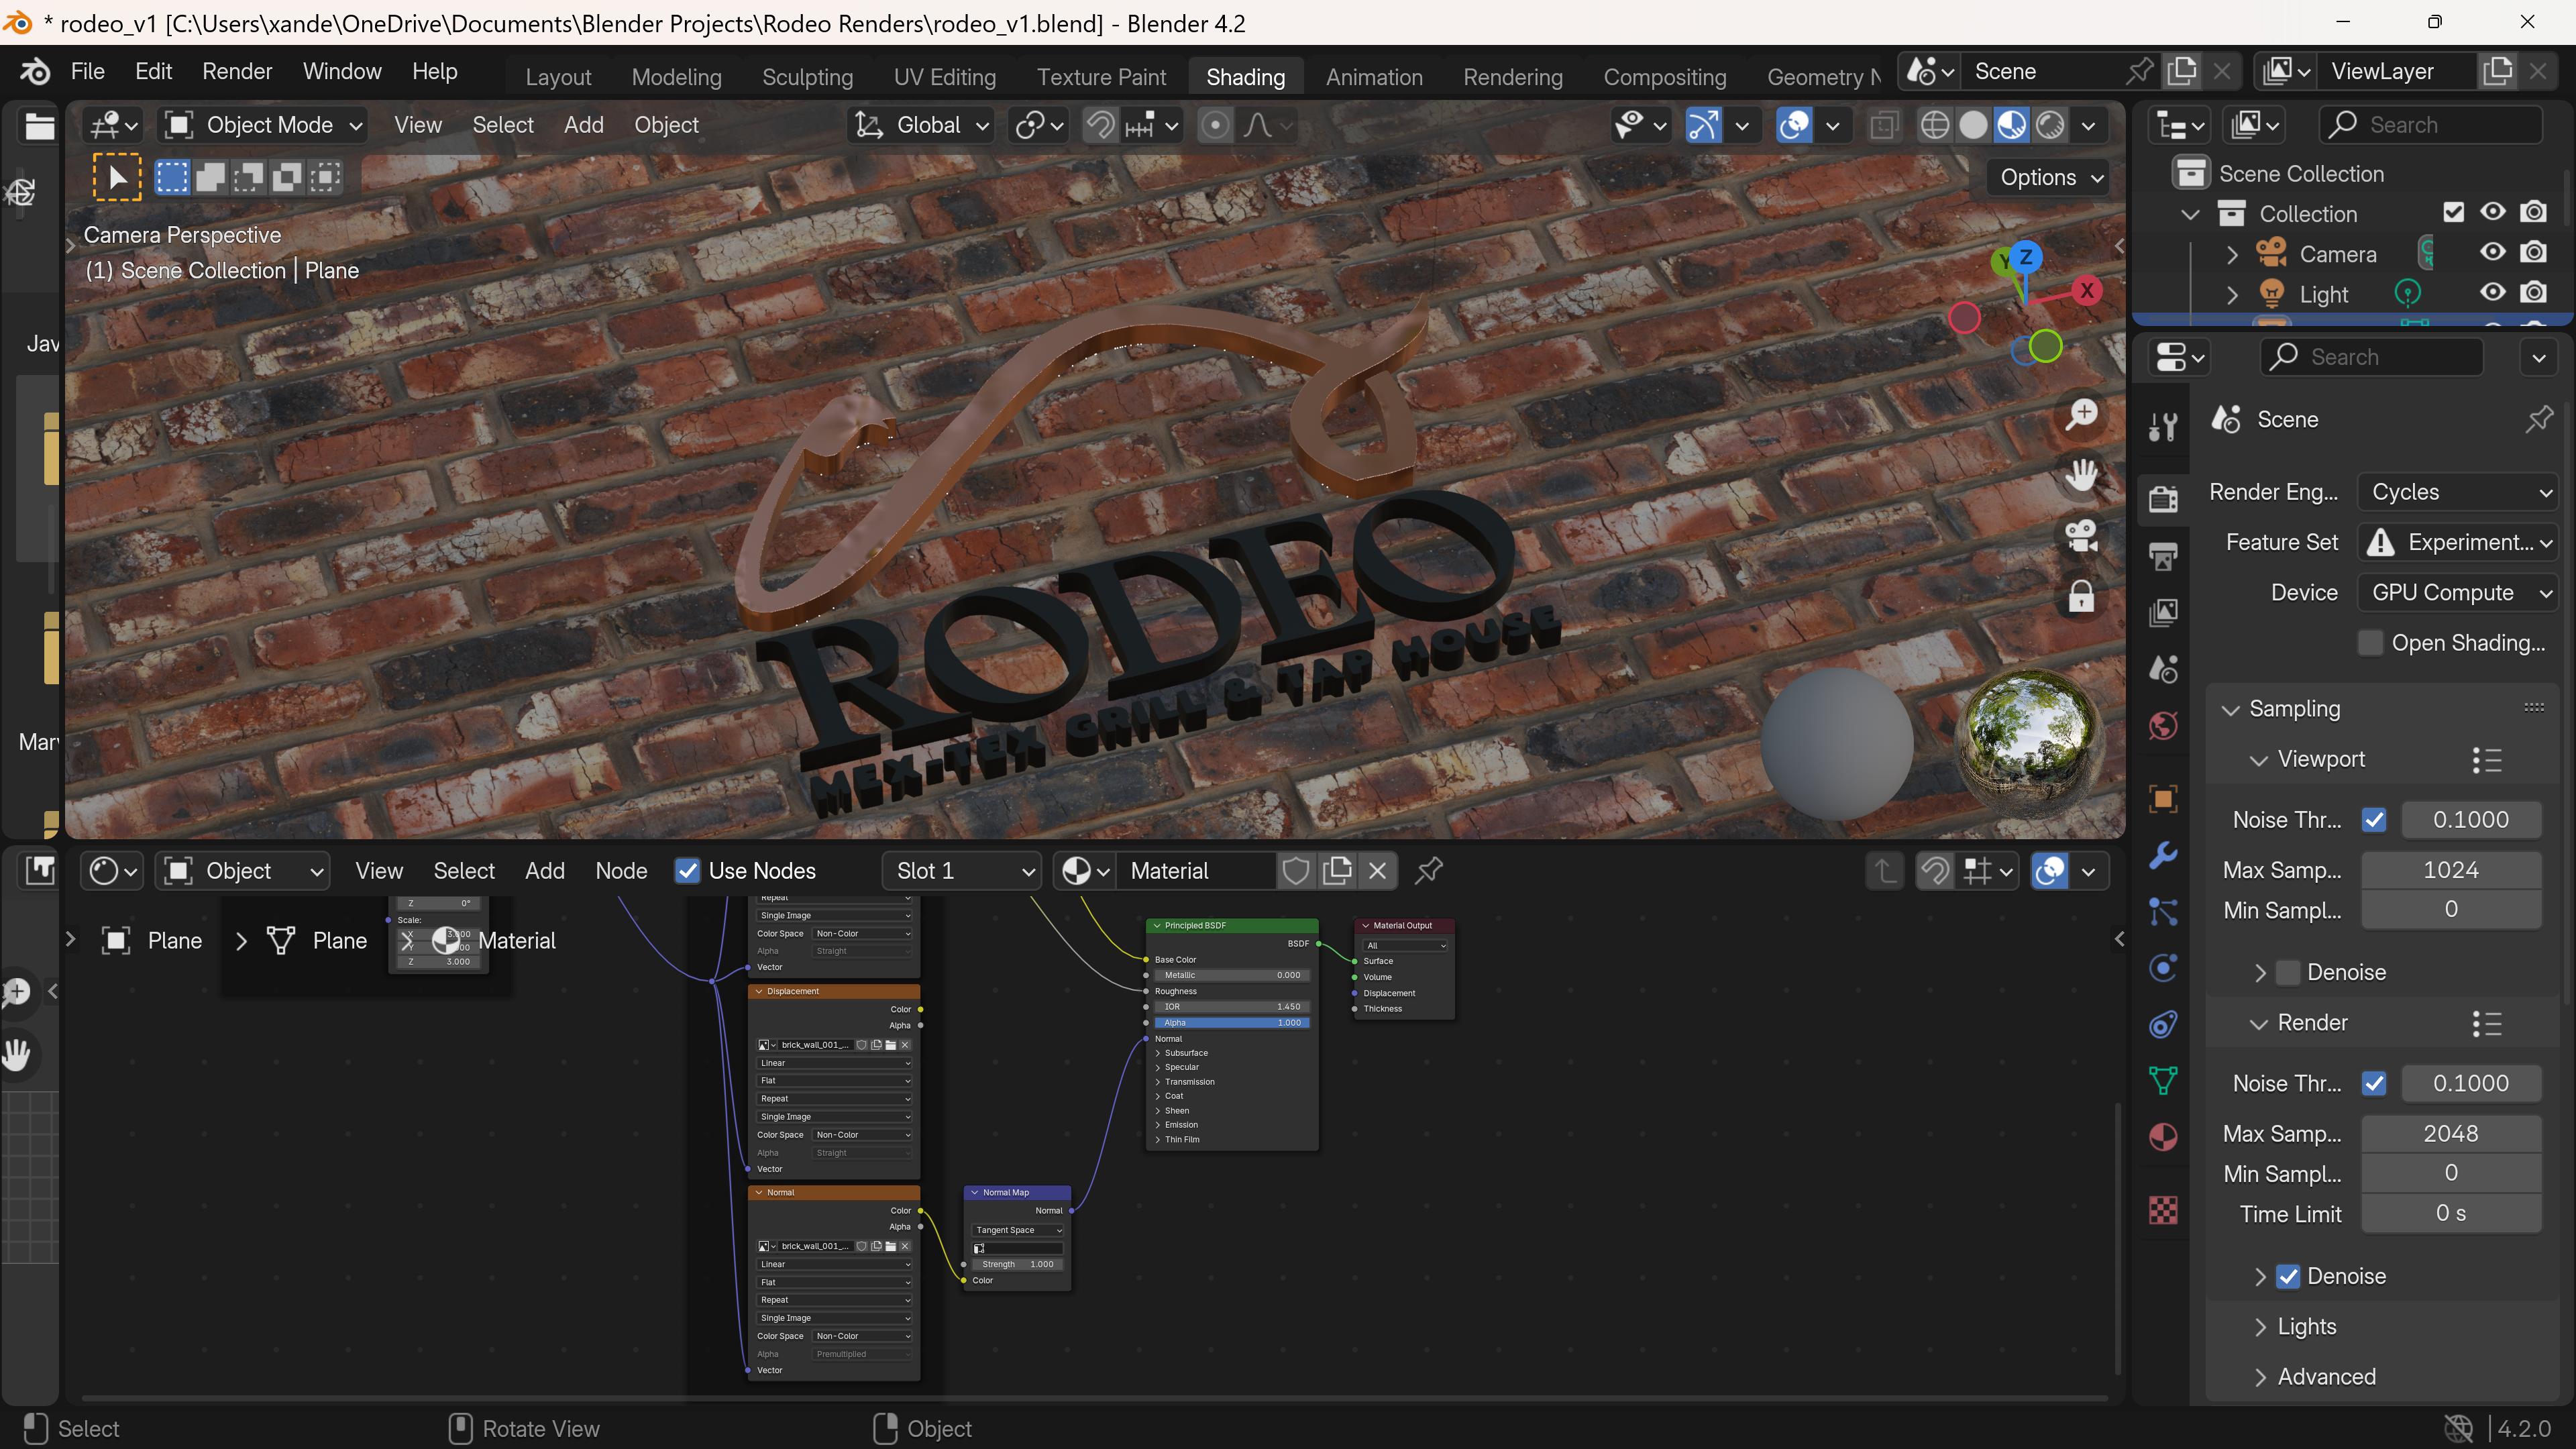The height and width of the screenshot is (1449, 2576).
Task: Toggle camera view icon in viewport
Action: (x=2082, y=536)
